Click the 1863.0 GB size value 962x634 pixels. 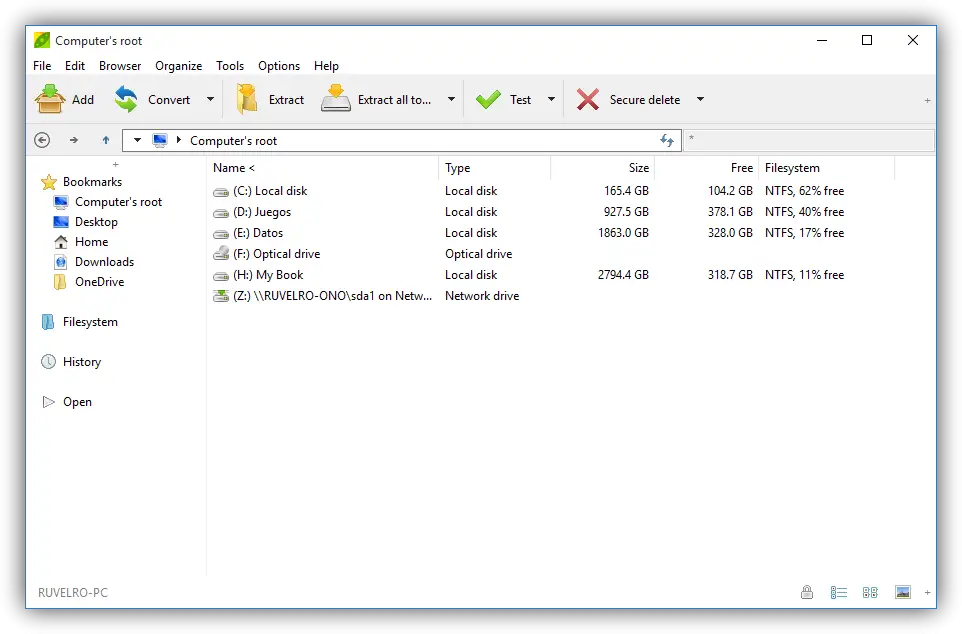click(x=623, y=233)
